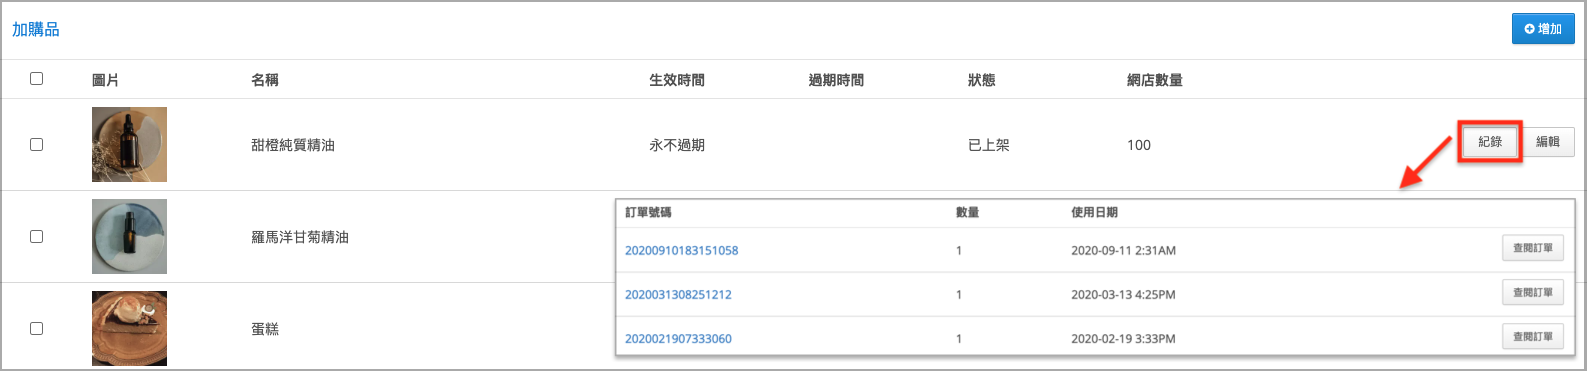Open the 蛋糕 product thumbnail
The width and height of the screenshot is (1587, 371).
tap(129, 329)
